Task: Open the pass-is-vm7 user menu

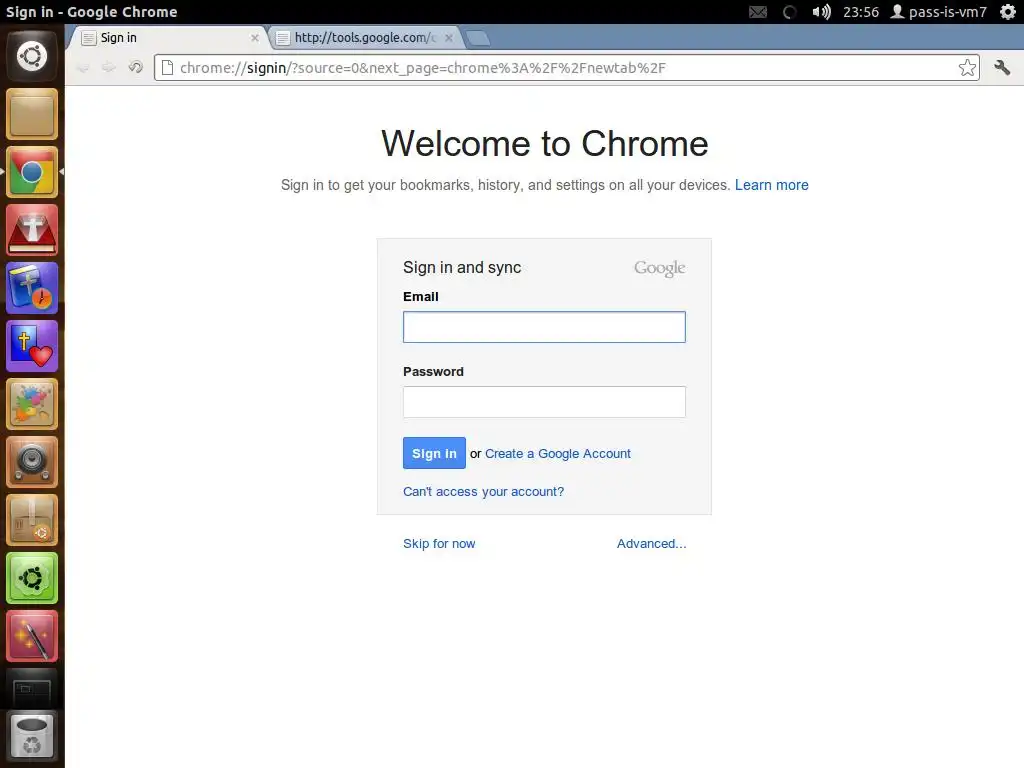Action: tap(939, 12)
